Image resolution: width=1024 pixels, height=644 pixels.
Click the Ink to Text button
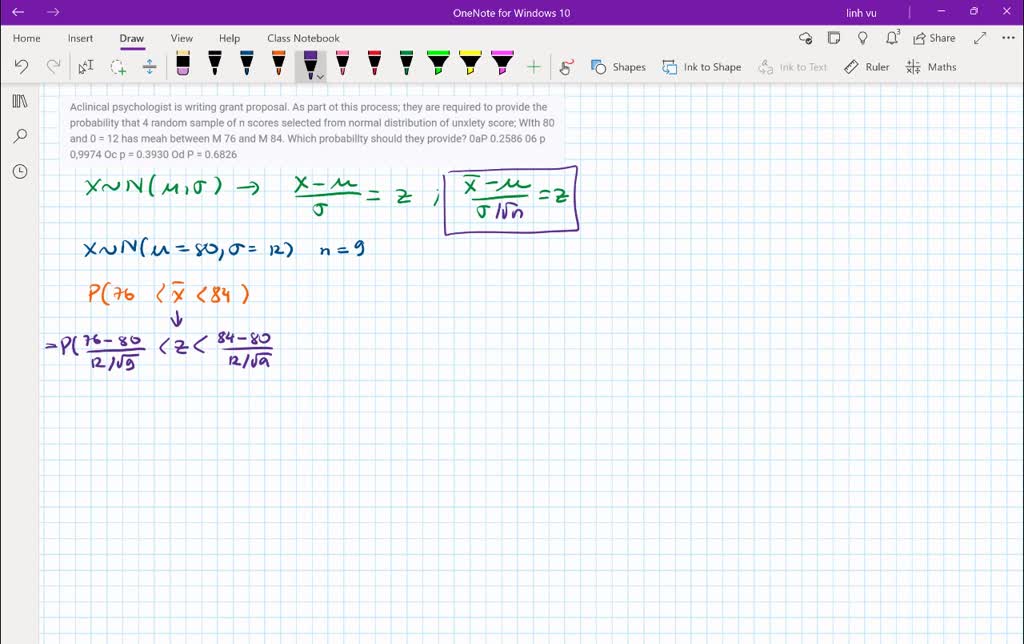tap(792, 67)
